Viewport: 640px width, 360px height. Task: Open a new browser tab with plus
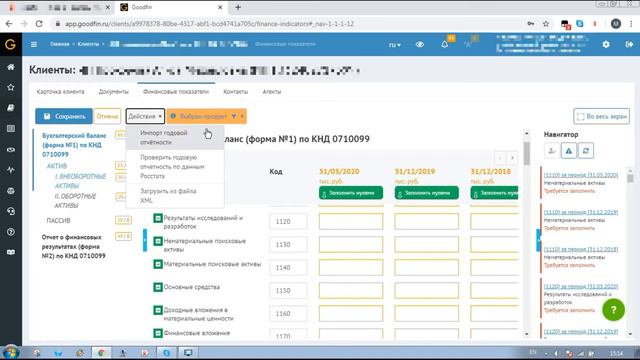pyautogui.click(x=238, y=7)
